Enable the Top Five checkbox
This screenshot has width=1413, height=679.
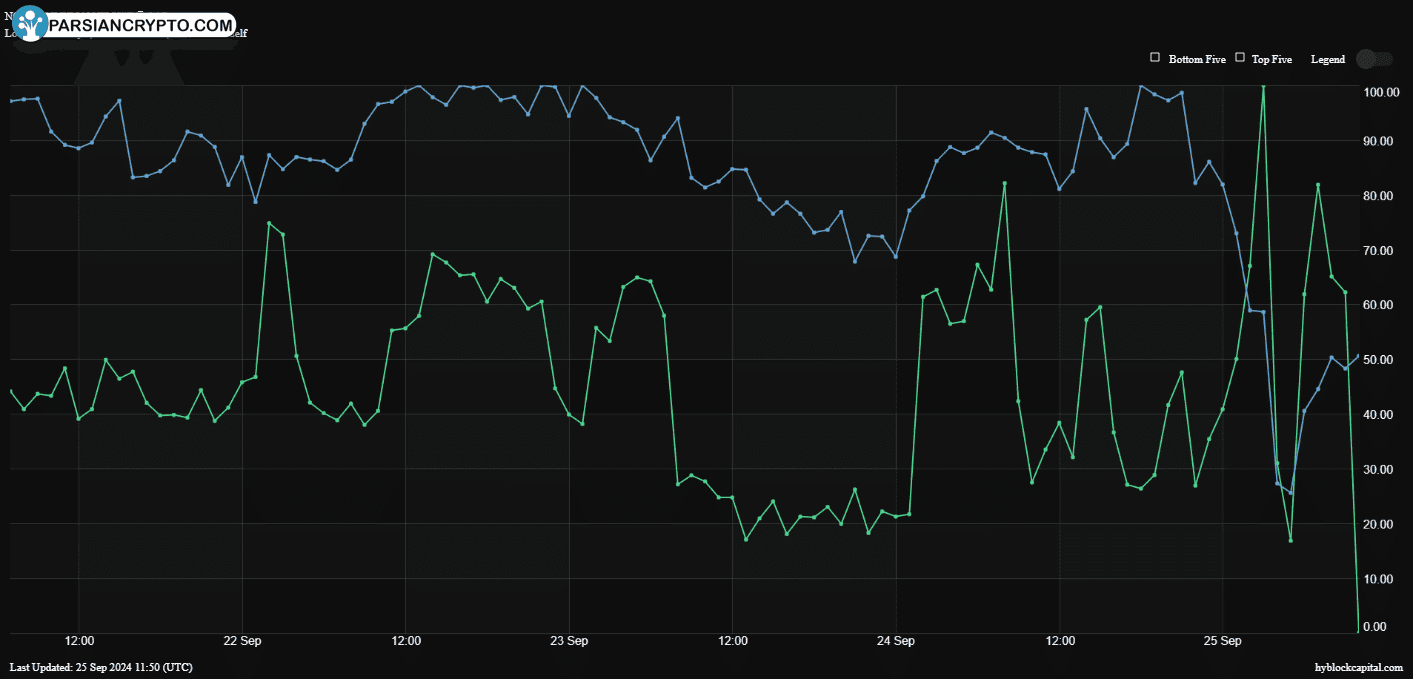(1240, 58)
